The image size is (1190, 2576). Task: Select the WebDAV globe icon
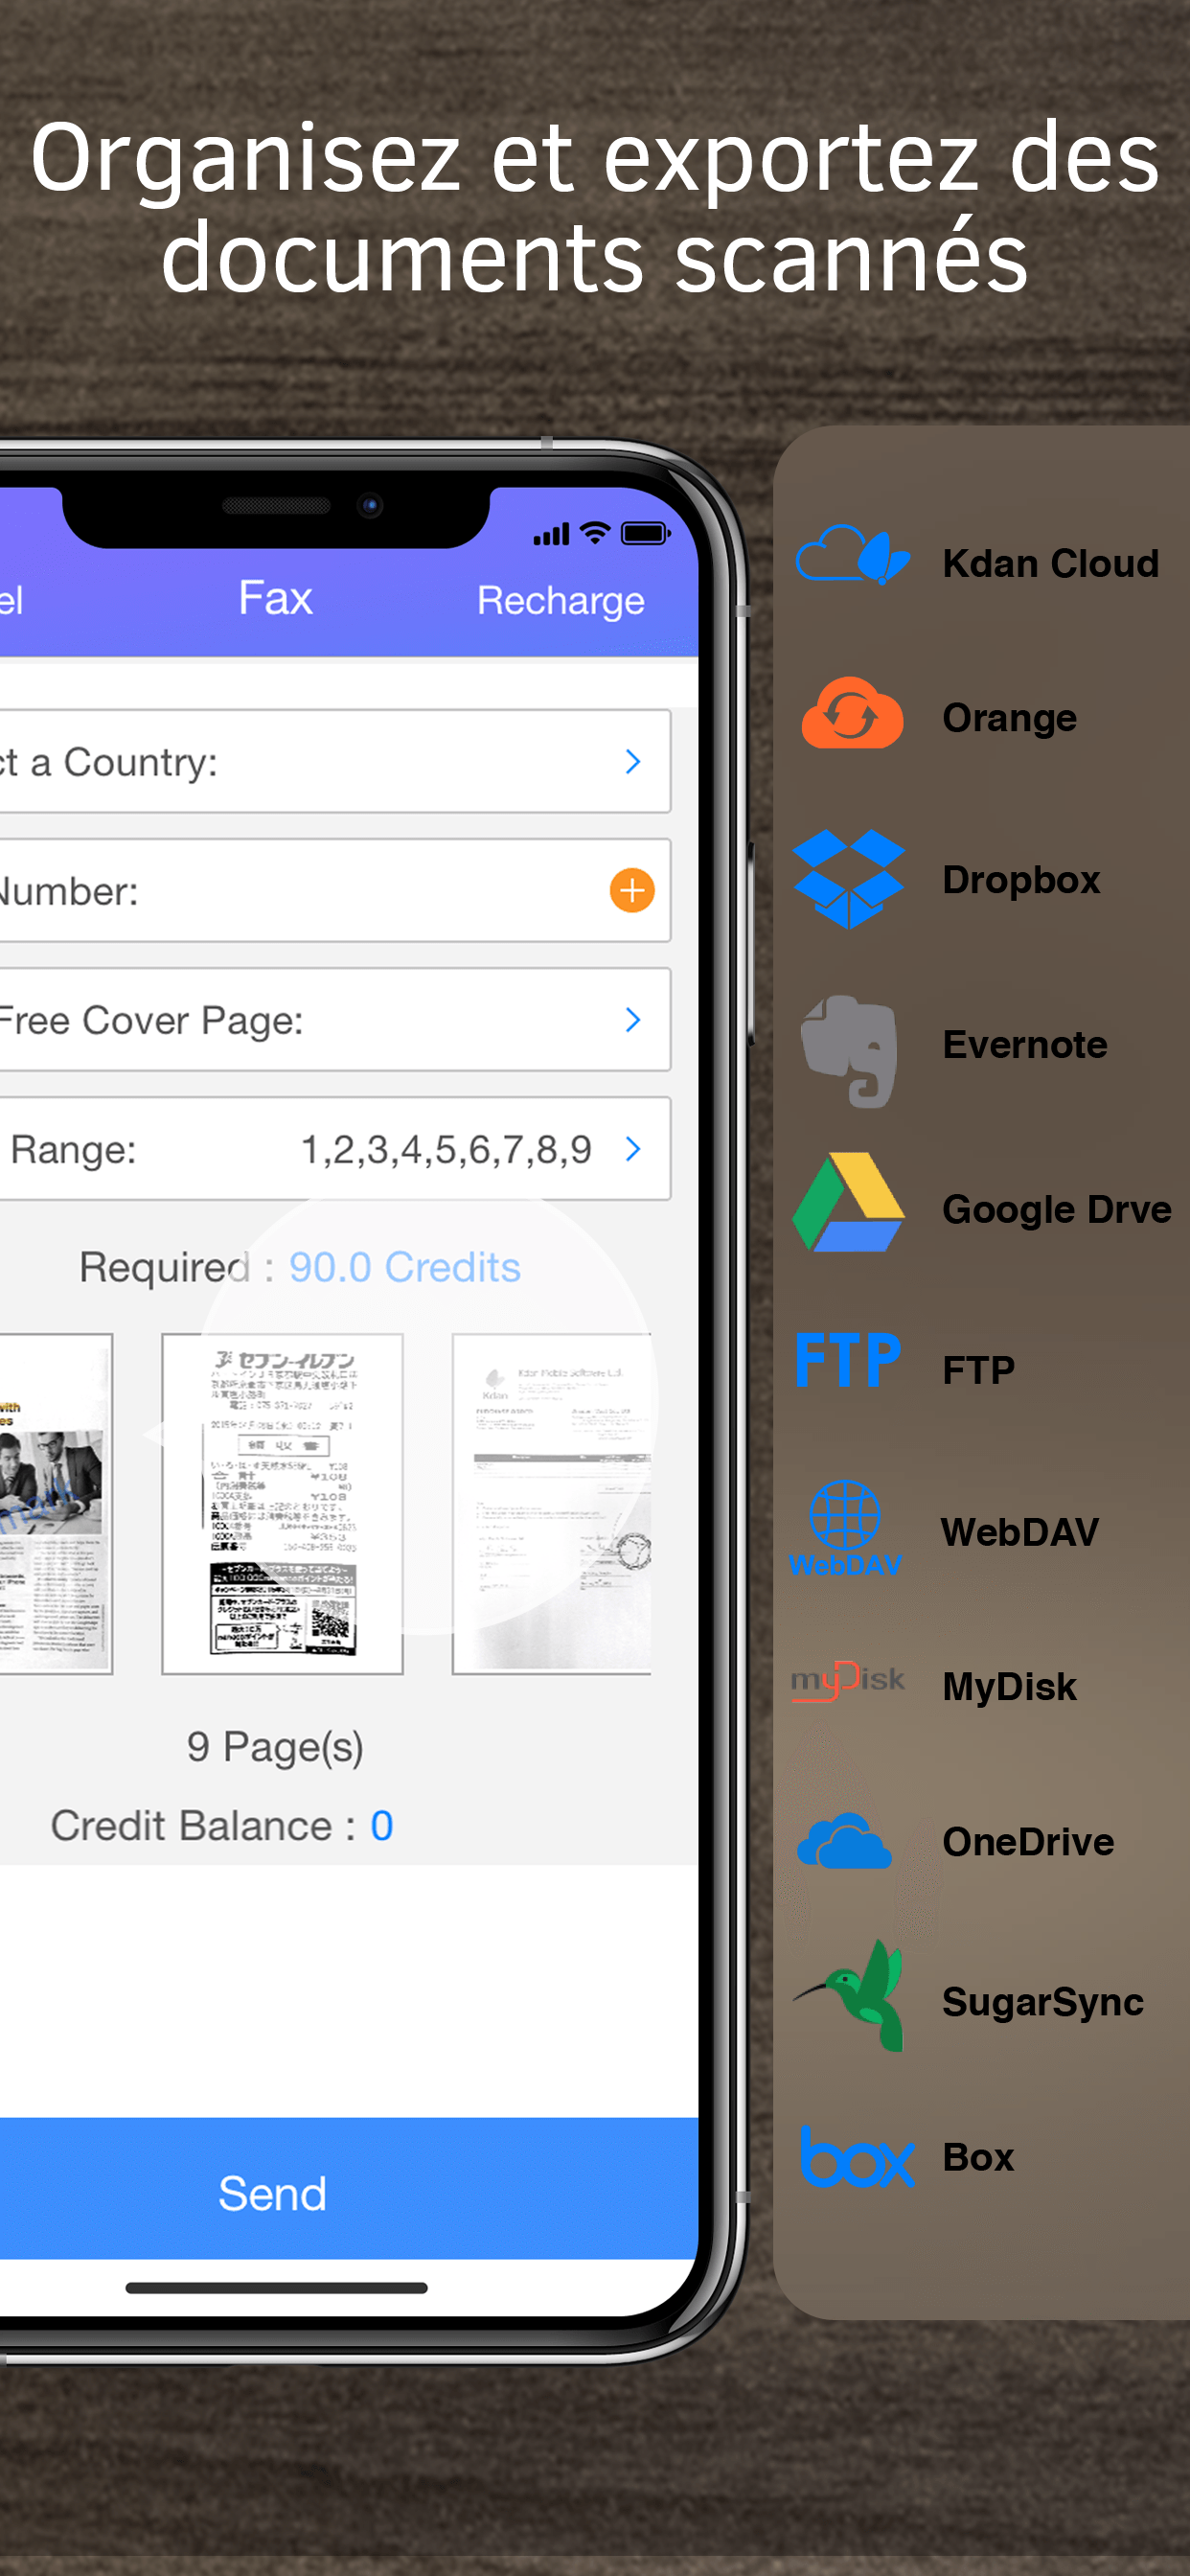[845, 1529]
